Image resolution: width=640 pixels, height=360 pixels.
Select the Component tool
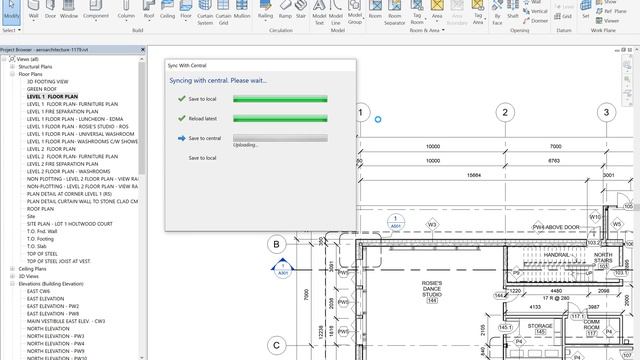click(x=96, y=10)
